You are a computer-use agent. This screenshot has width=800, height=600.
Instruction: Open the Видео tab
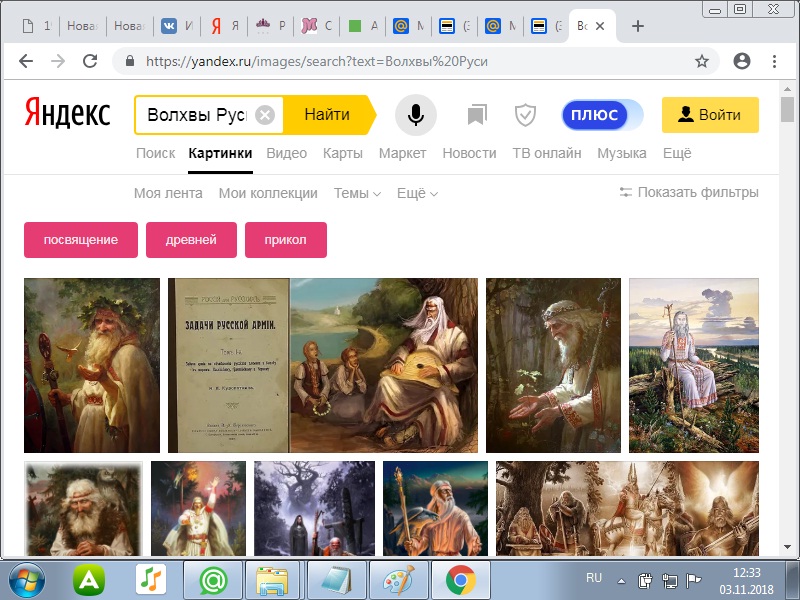pyautogui.click(x=287, y=153)
